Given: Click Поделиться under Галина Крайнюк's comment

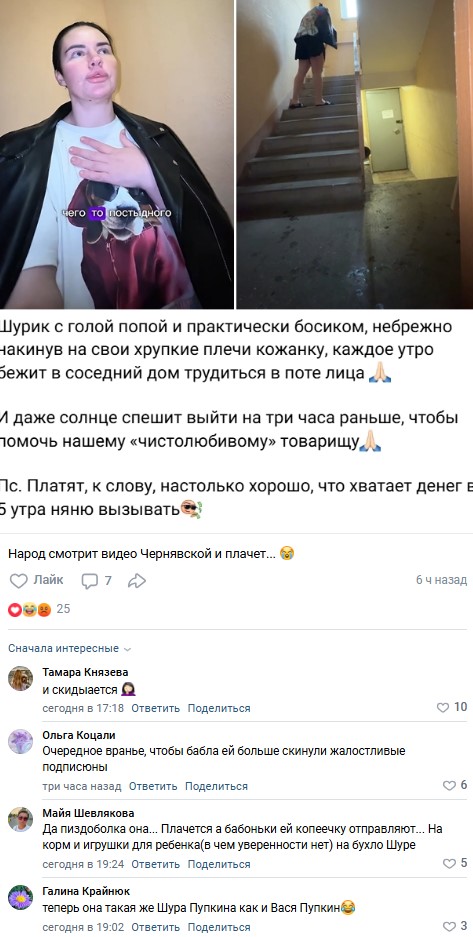Looking at the screenshot, I should click(x=219, y=927).
